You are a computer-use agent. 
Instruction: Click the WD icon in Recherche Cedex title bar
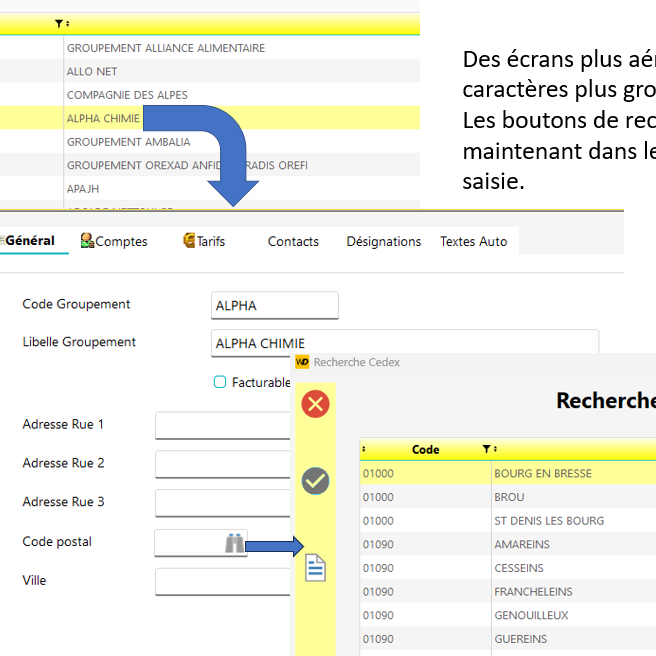301,362
